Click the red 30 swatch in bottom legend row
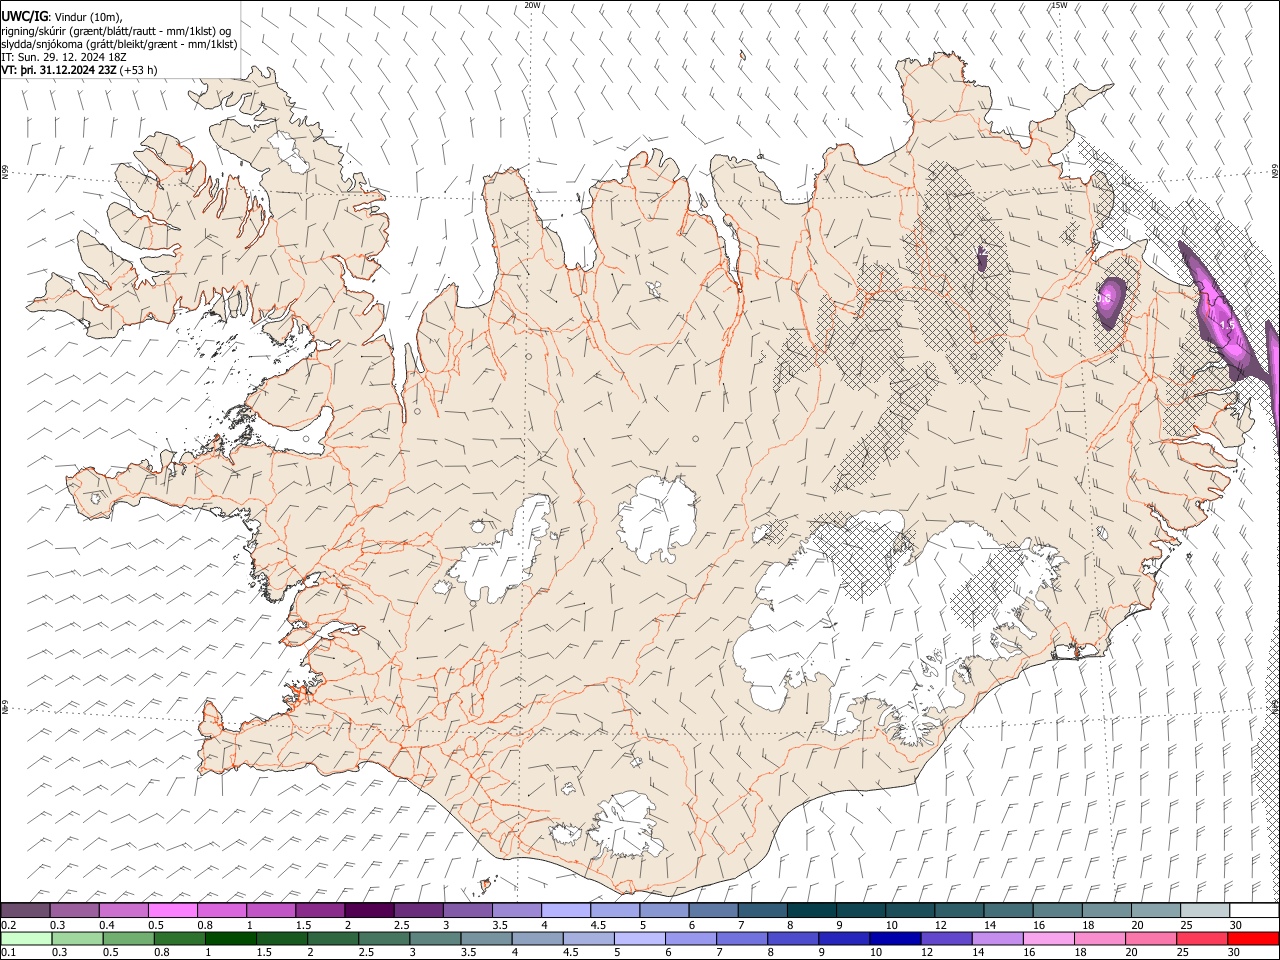The height and width of the screenshot is (960, 1280). click(1254, 939)
